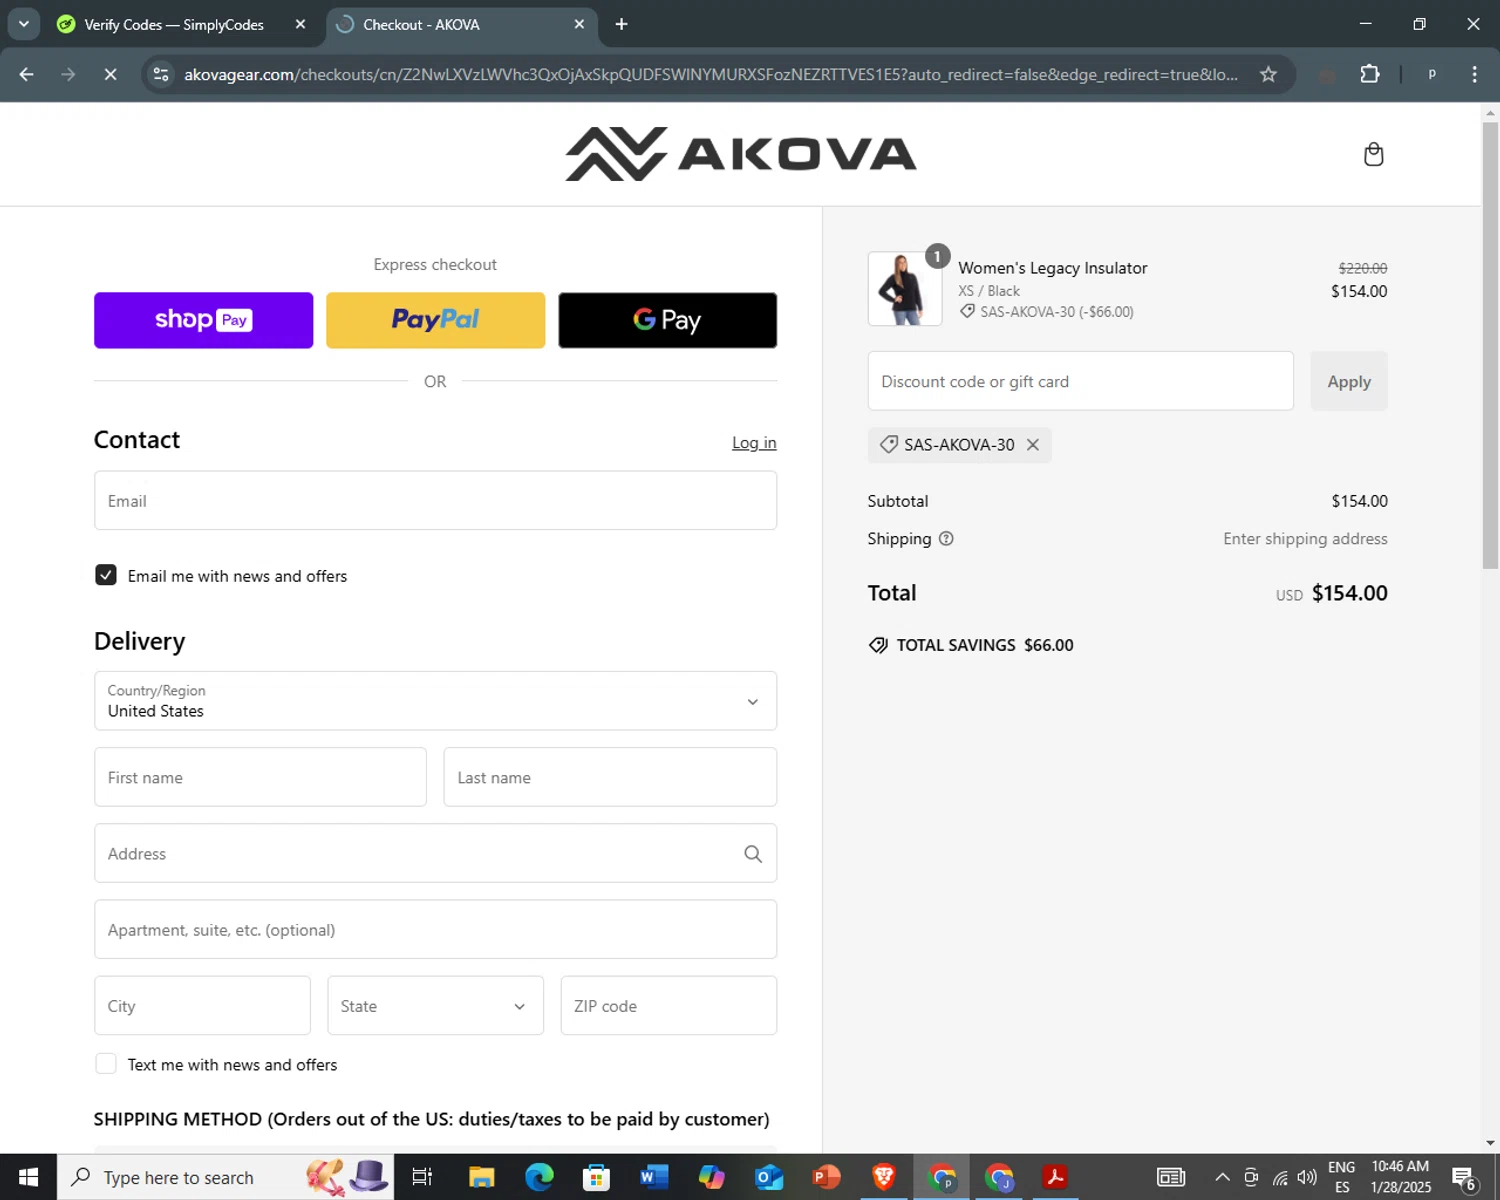Close the Verify Codes SimplyCodes tab
The height and width of the screenshot is (1200, 1500).
pyautogui.click(x=300, y=24)
